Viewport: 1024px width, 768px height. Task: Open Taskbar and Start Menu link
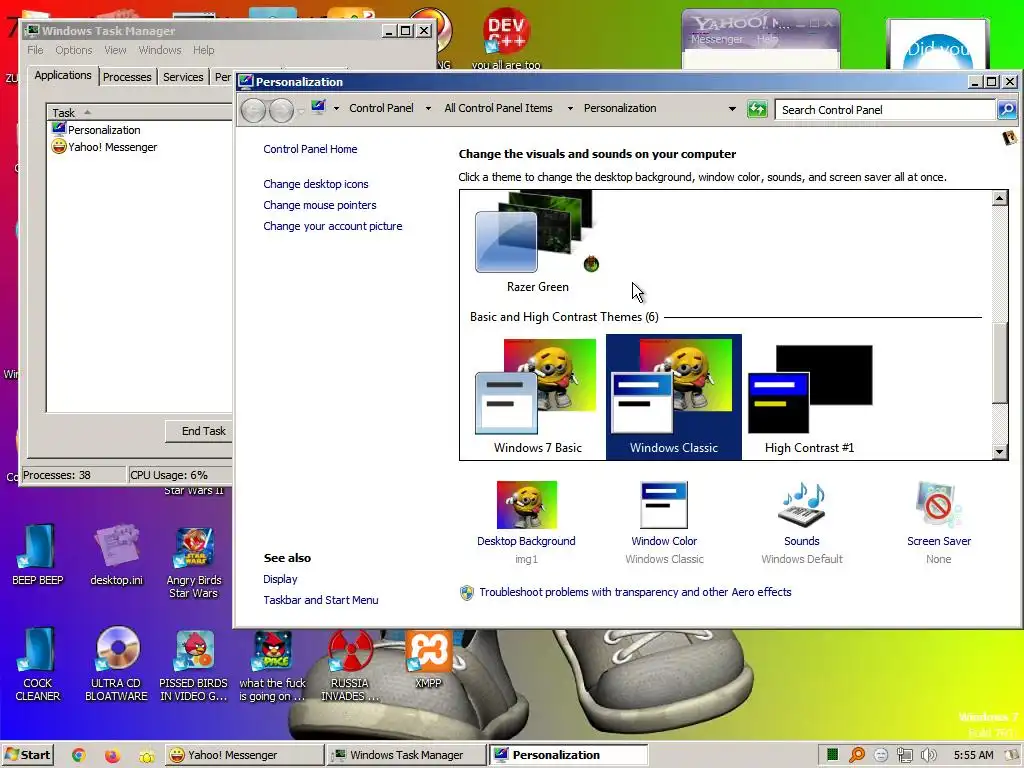[321, 600]
